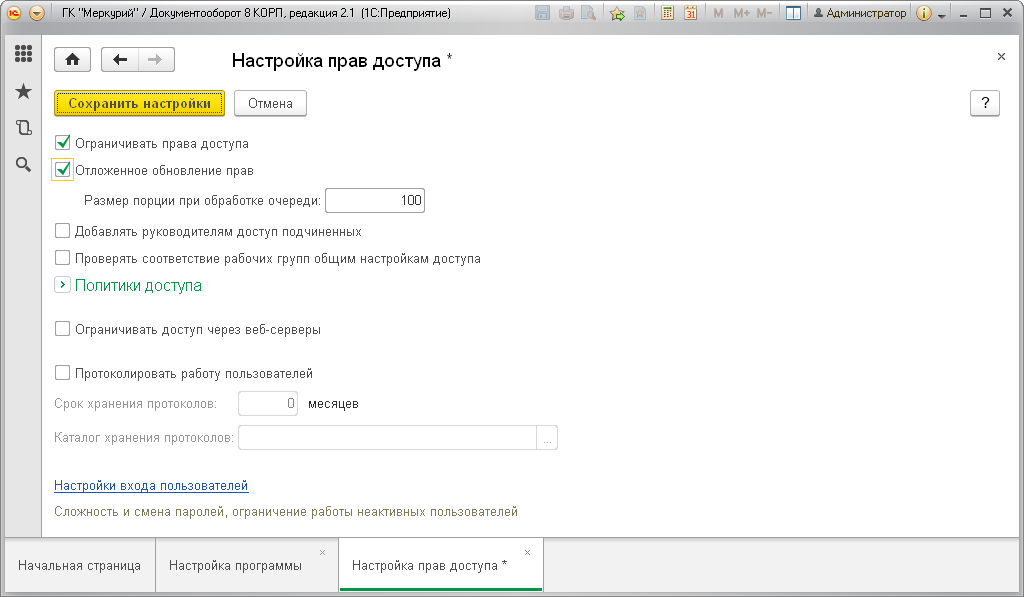1024x597 pixels.
Task: Open the search magnifier in sidebar
Action: [24, 165]
